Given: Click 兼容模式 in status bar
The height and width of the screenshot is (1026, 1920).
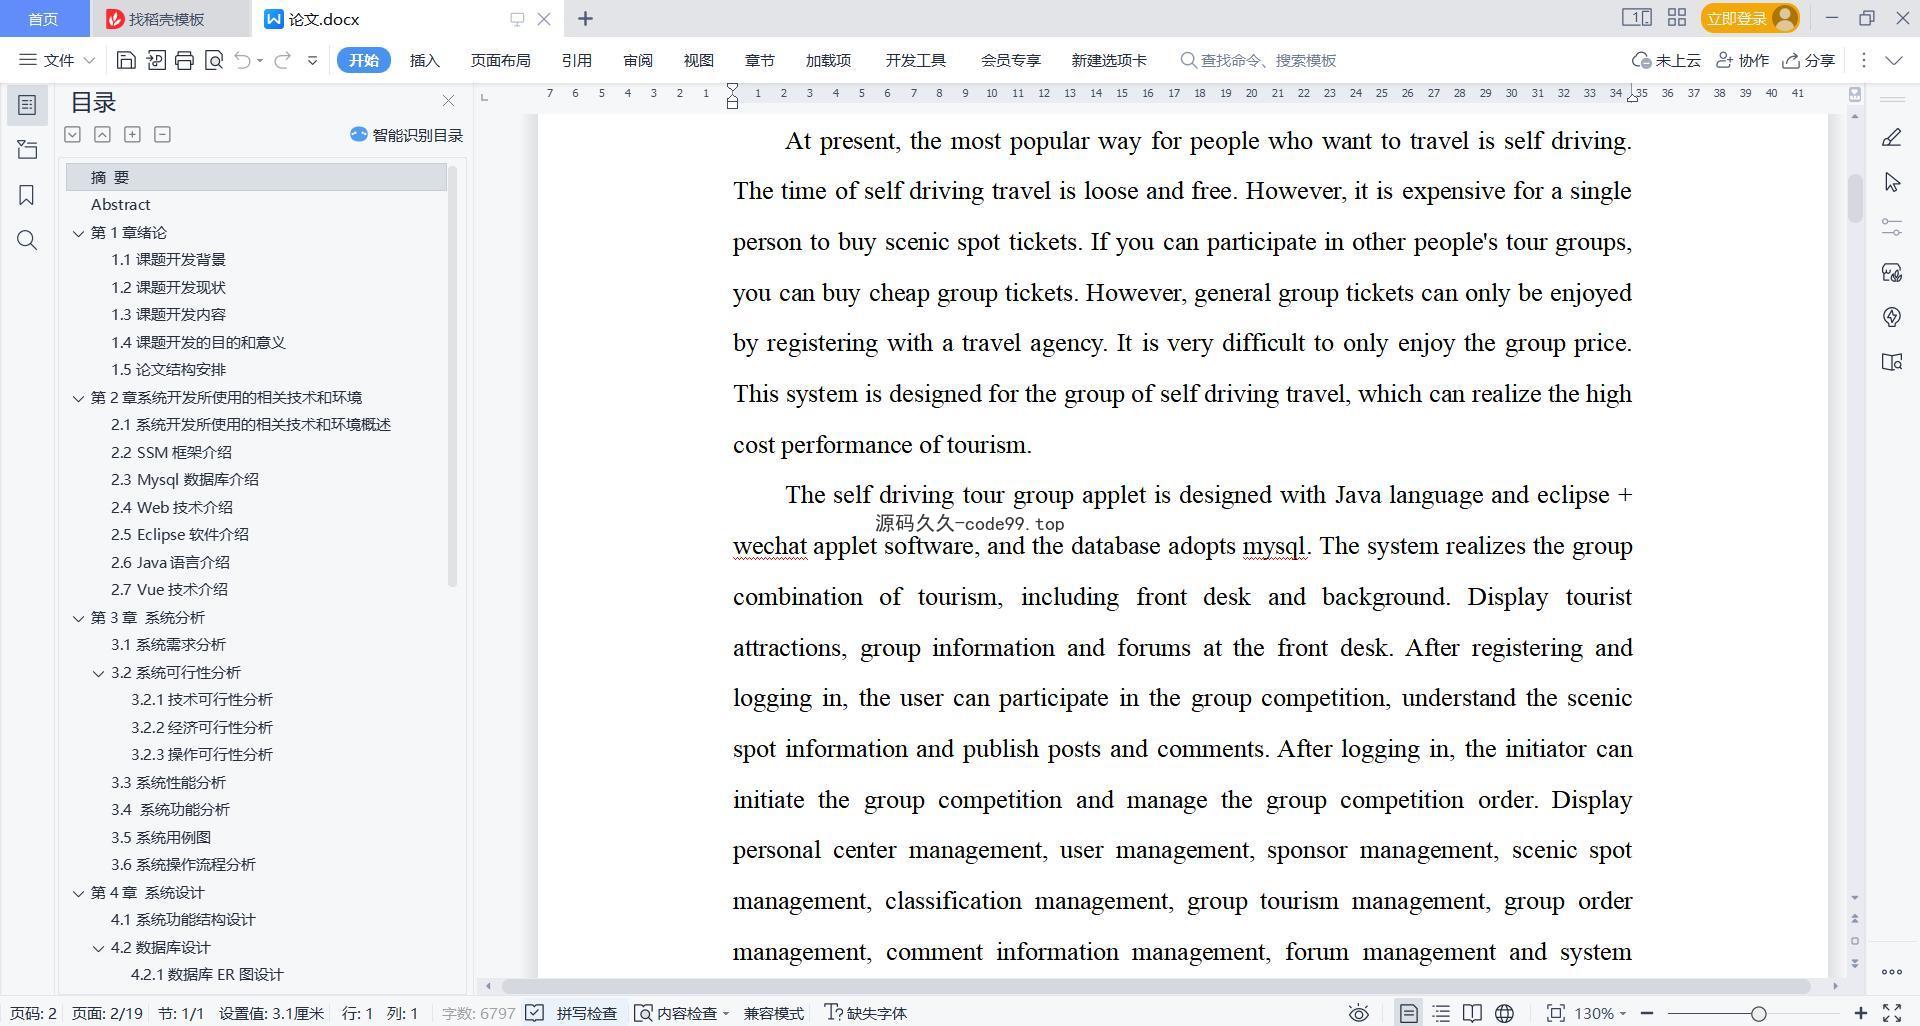Looking at the screenshot, I should [x=773, y=1013].
